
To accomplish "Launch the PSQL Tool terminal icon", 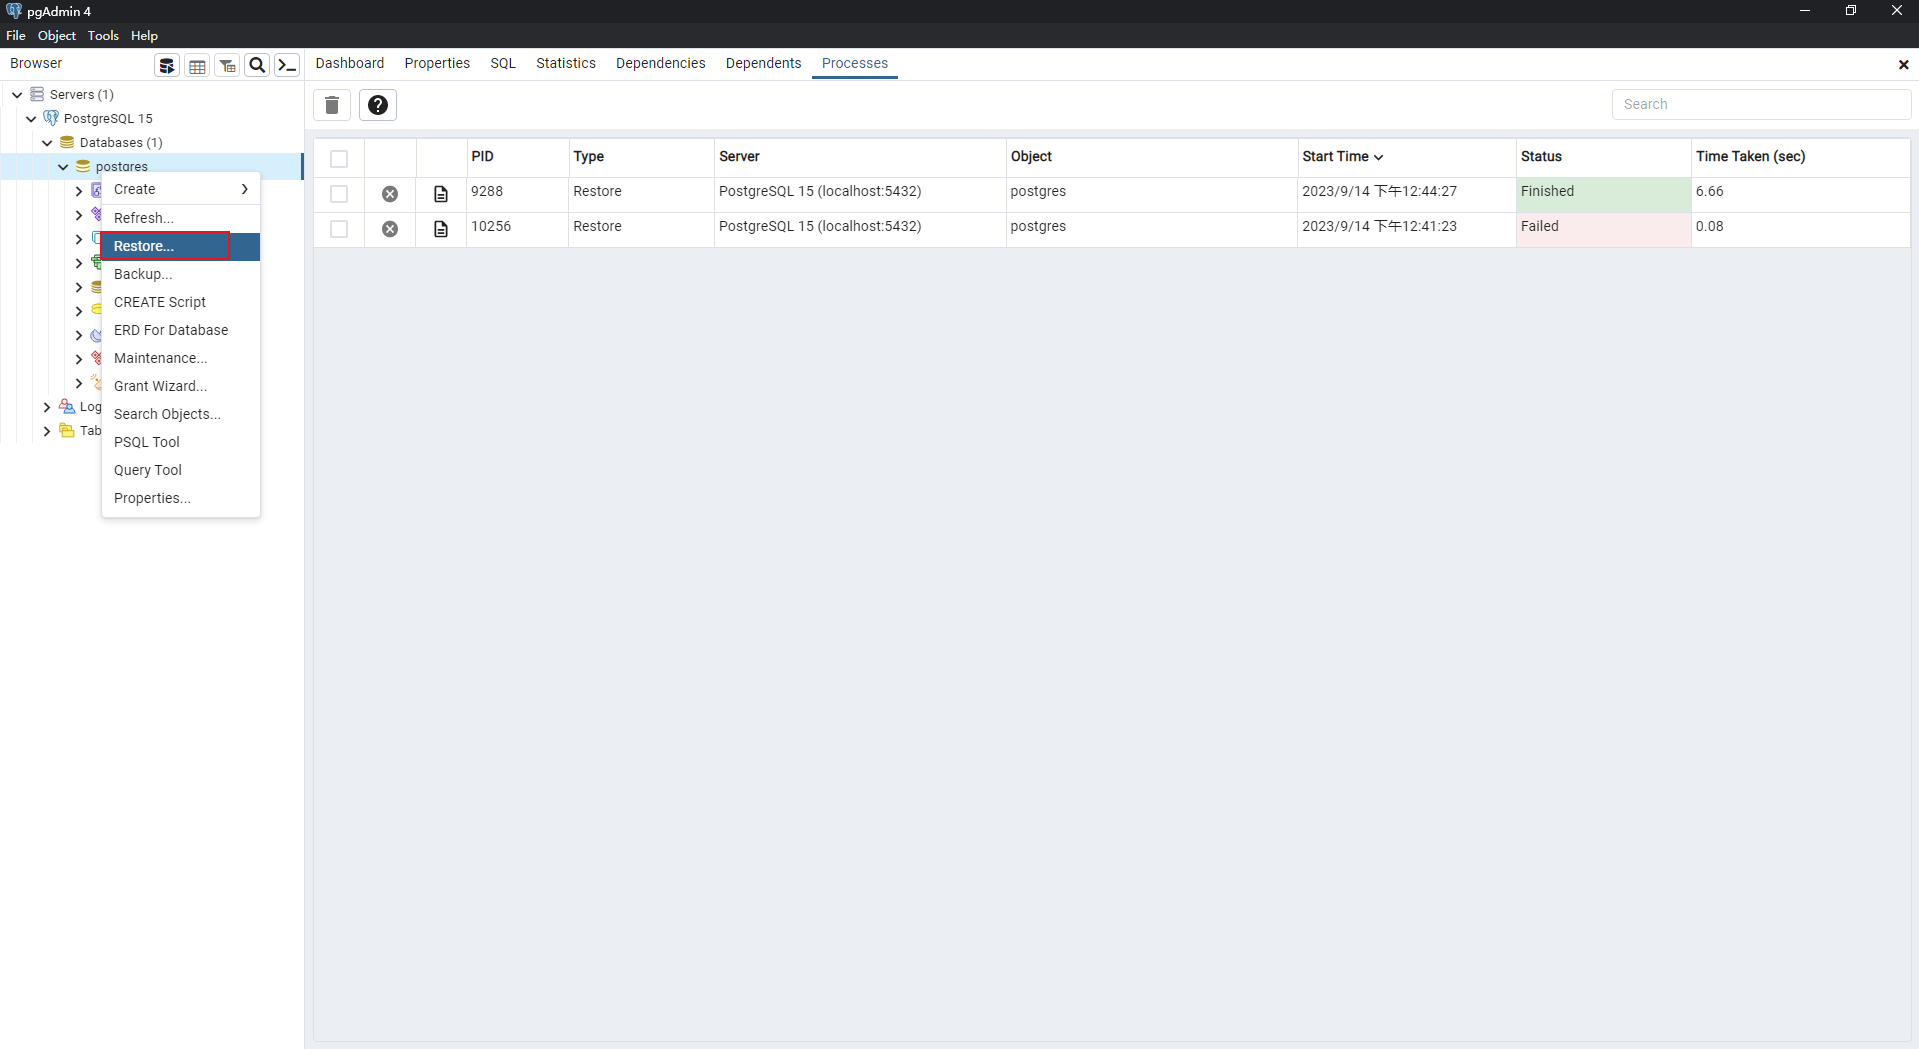I will pyautogui.click(x=287, y=66).
